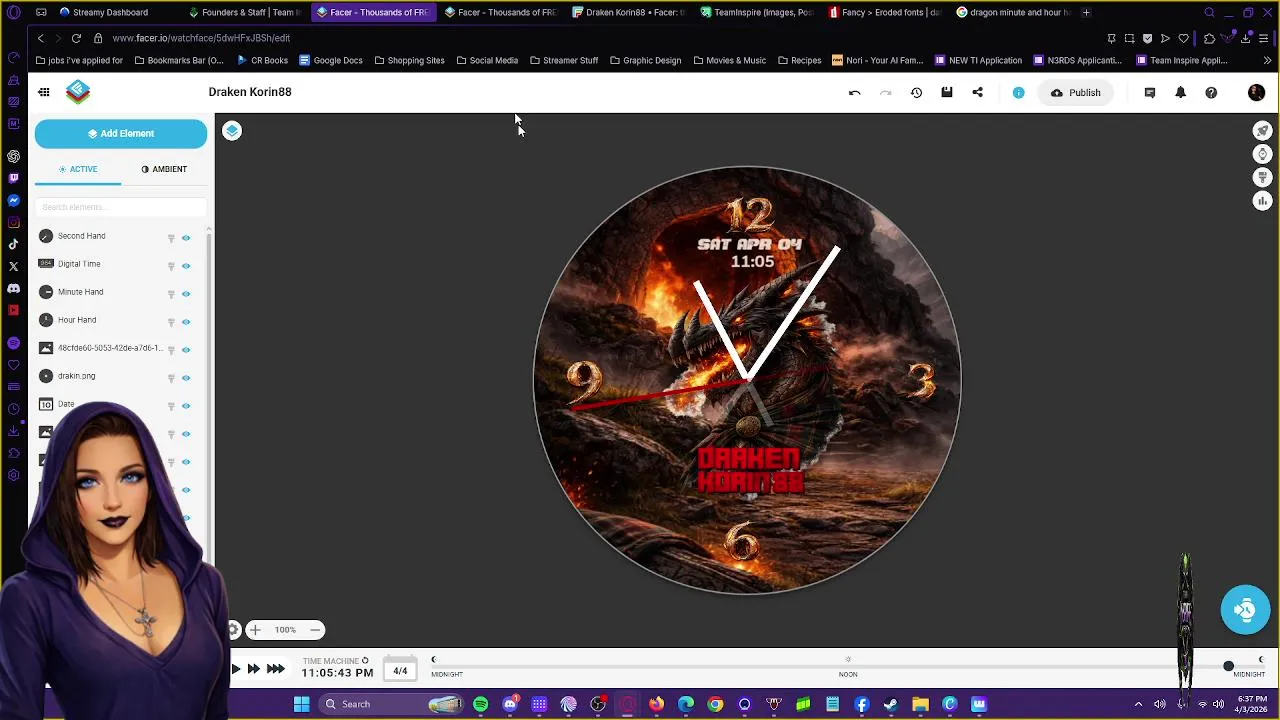Click the Facer logo
This screenshot has height=720, width=1280.
[x=78, y=92]
